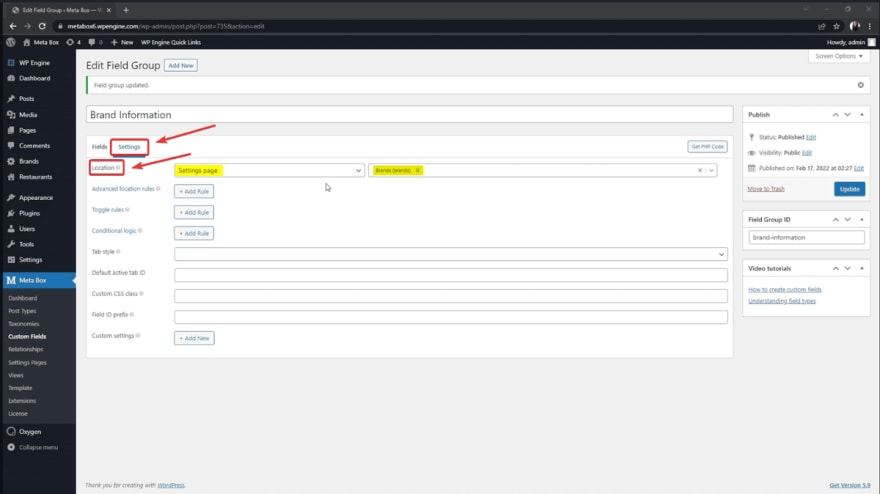Screen dimensions: 880x494
Task: Collapse the Field Group ID panel
Action: coord(861,219)
